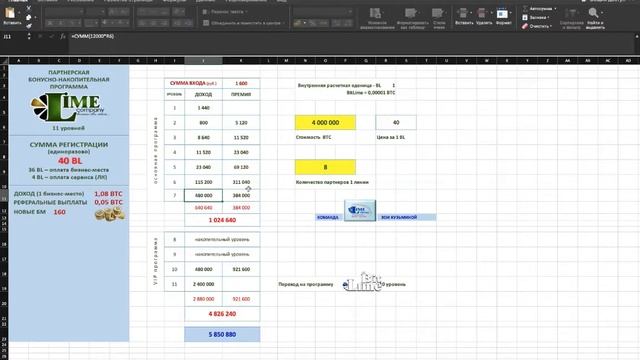Click the Clear (Очистить) eraser icon
The image size is (640, 360).
click(525, 26)
